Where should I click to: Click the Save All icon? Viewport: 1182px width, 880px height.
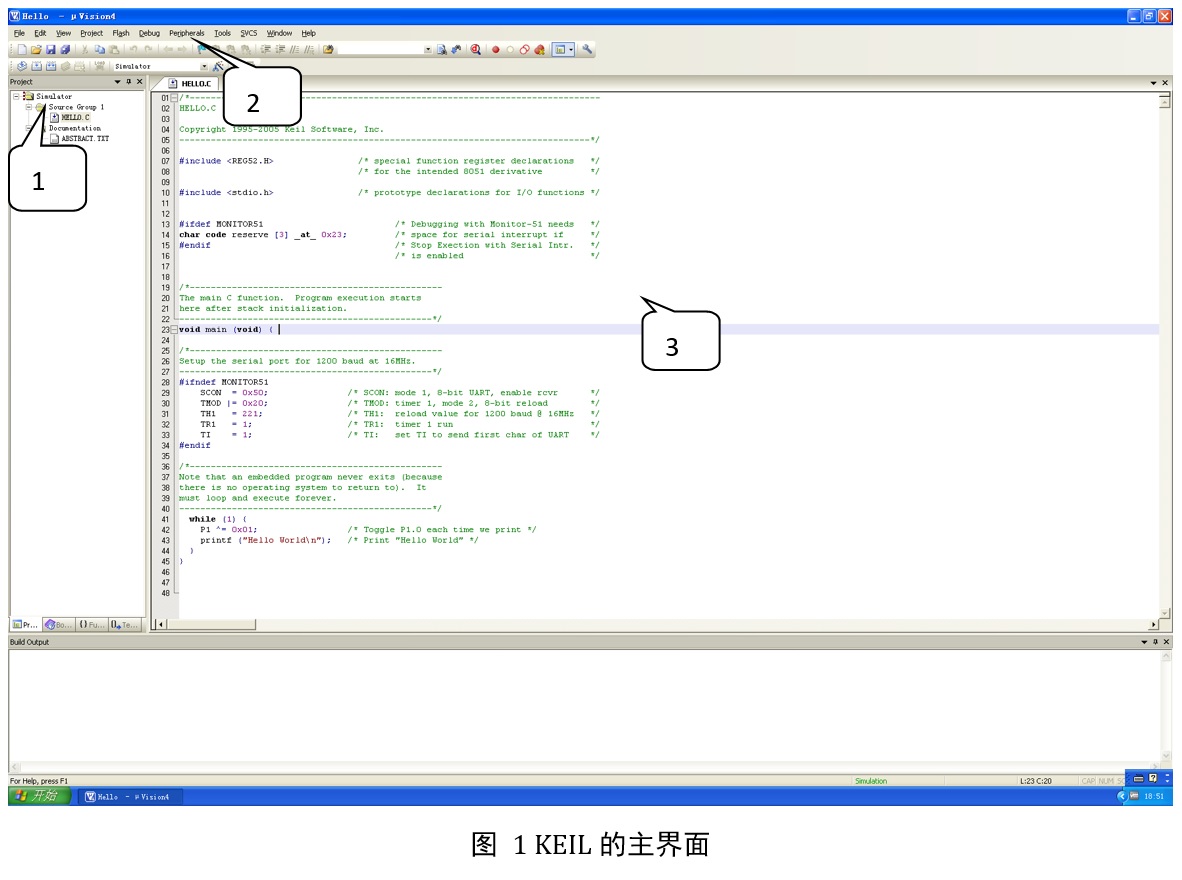click(66, 50)
